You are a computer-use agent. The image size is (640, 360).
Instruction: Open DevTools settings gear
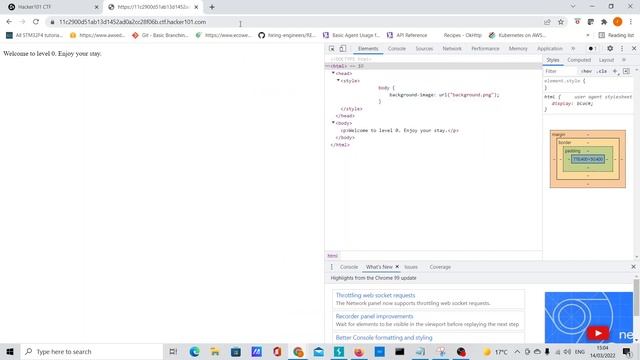click(610, 48)
